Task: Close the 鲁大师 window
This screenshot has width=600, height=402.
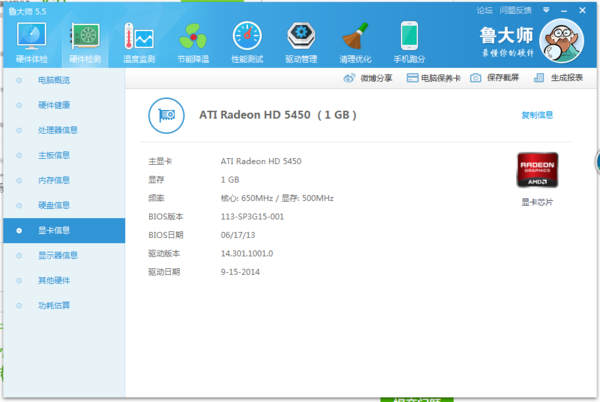Action: pos(582,10)
